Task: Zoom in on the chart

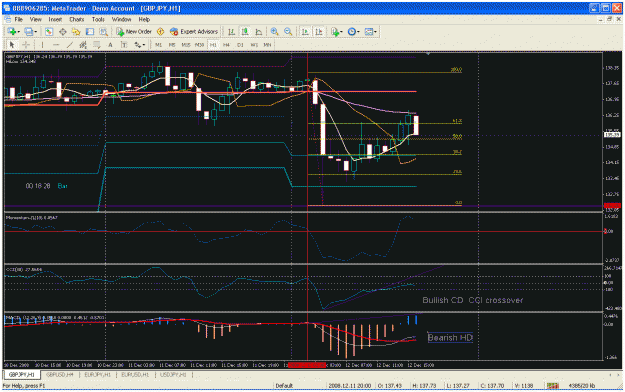Action: coord(274,32)
